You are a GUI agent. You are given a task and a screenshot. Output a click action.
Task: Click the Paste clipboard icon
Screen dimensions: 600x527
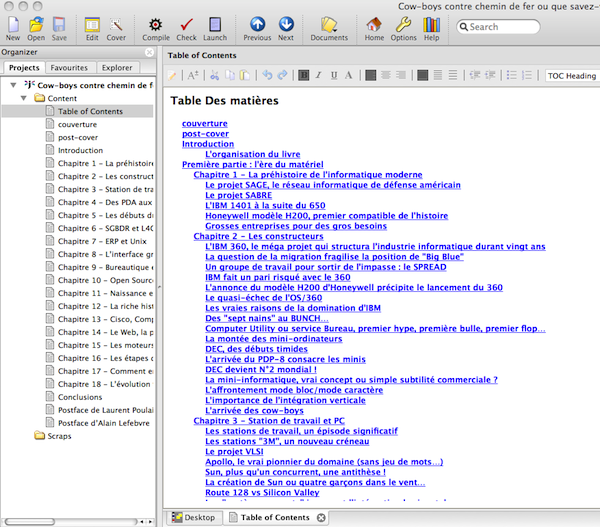(245, 75)
